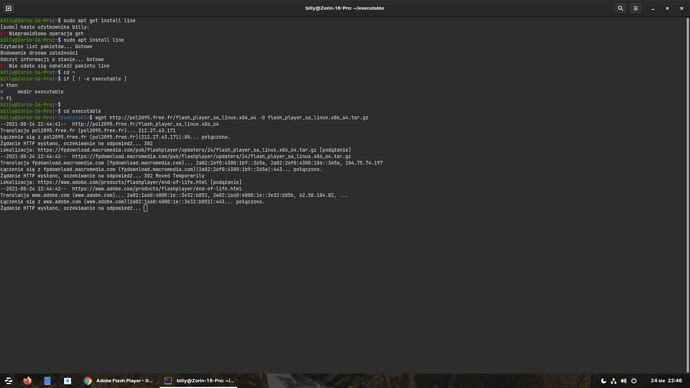
Task: Click 'Odczyt informacji o stanie... Gotowe' line
Action: (52, 59)
